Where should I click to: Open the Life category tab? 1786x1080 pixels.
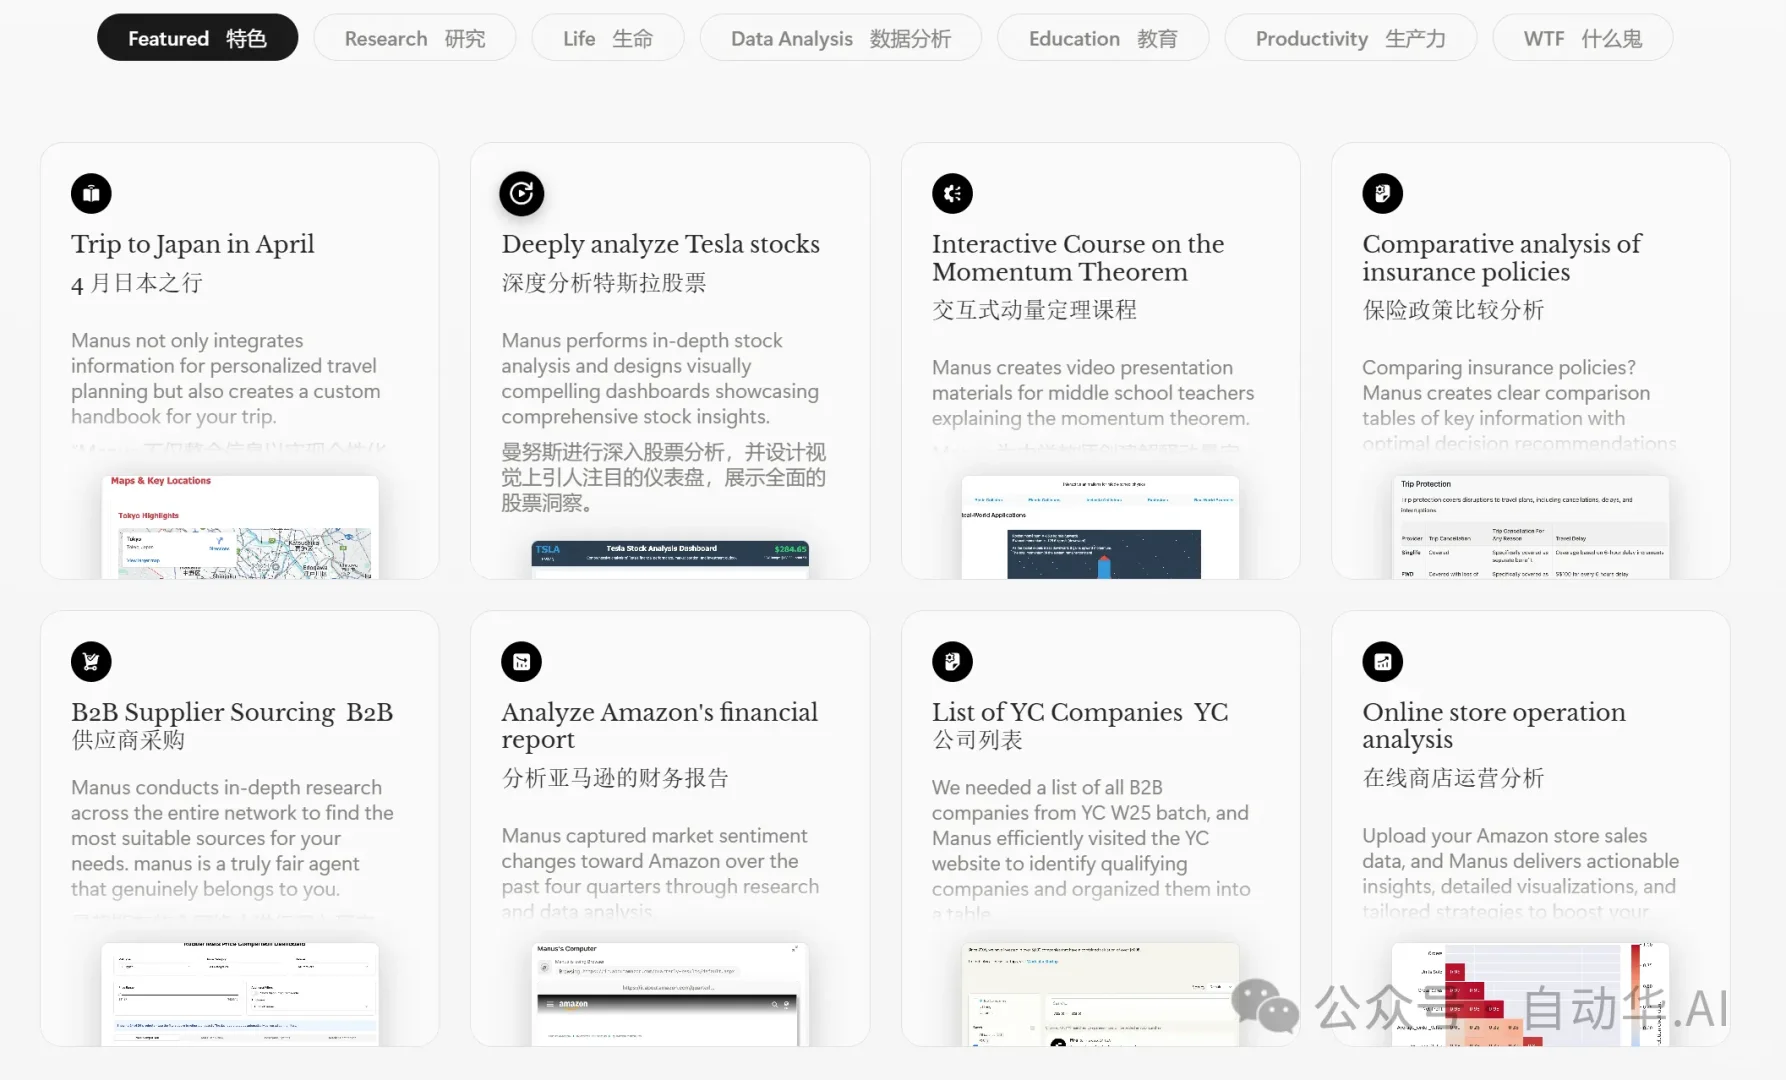pos(607,38)
